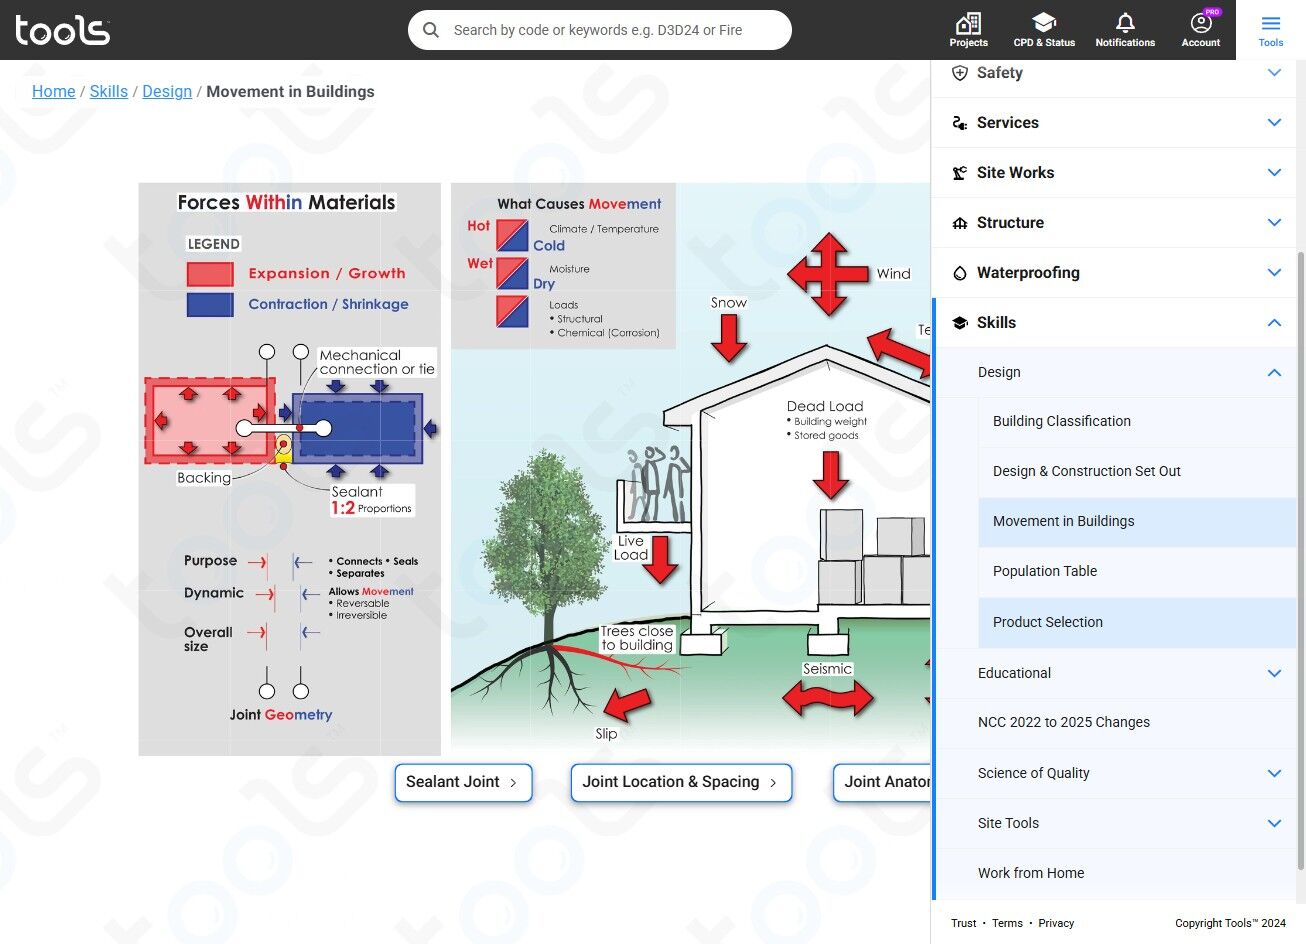Open Work from Home menu item
This screenshot has width=1306, height=944.
(x=1116, y=873)
